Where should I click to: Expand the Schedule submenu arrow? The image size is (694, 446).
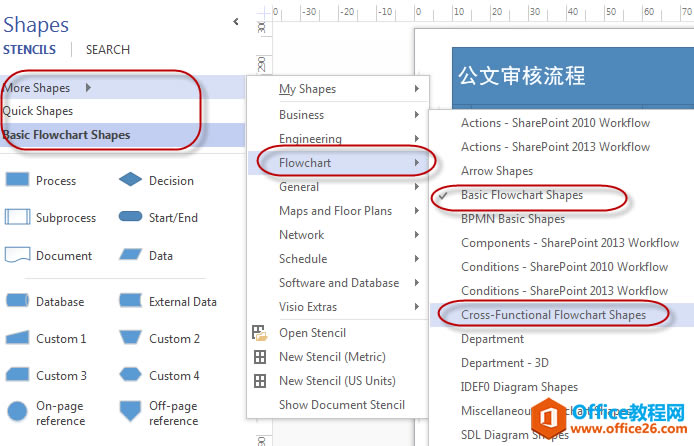[x=416, y=258]
